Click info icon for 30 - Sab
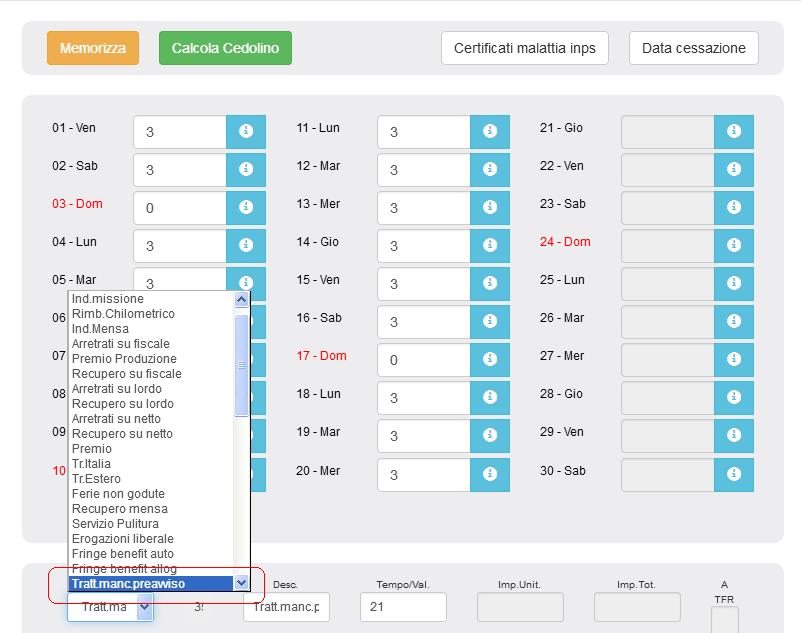 click(733, 474)
